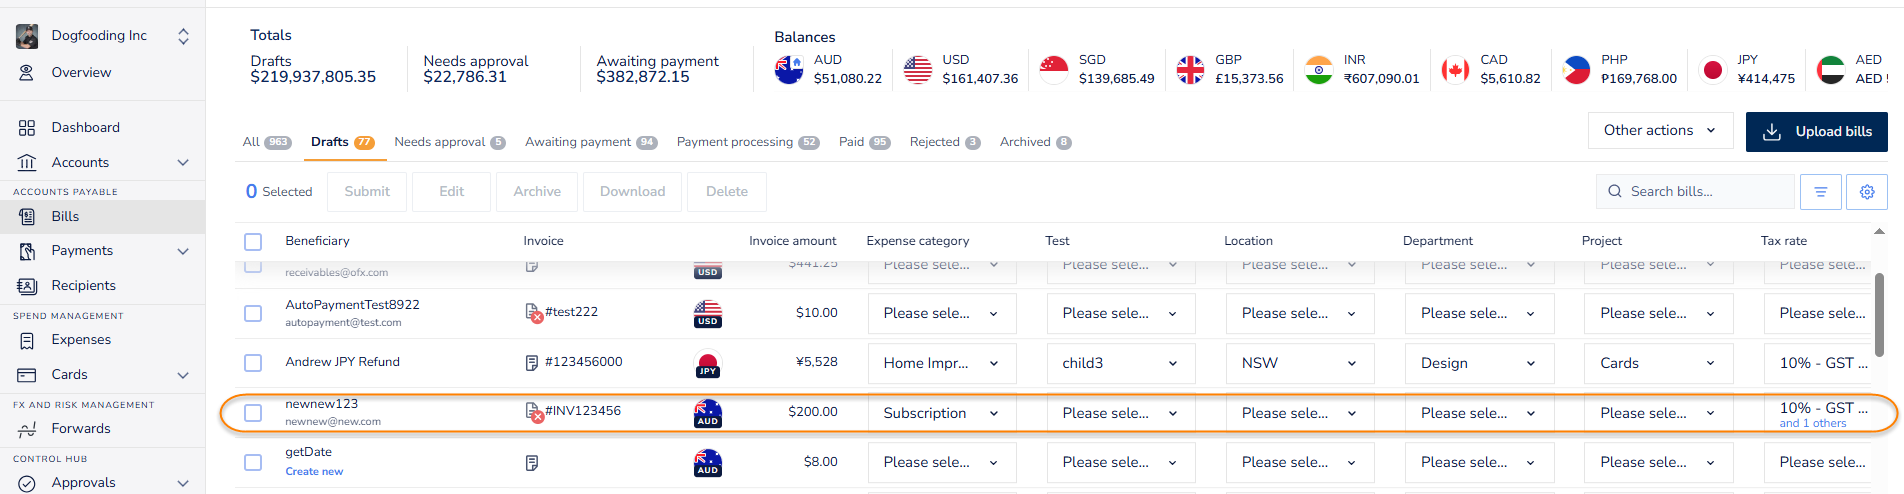Switch to the Needs approval tab

coord(450,142)
